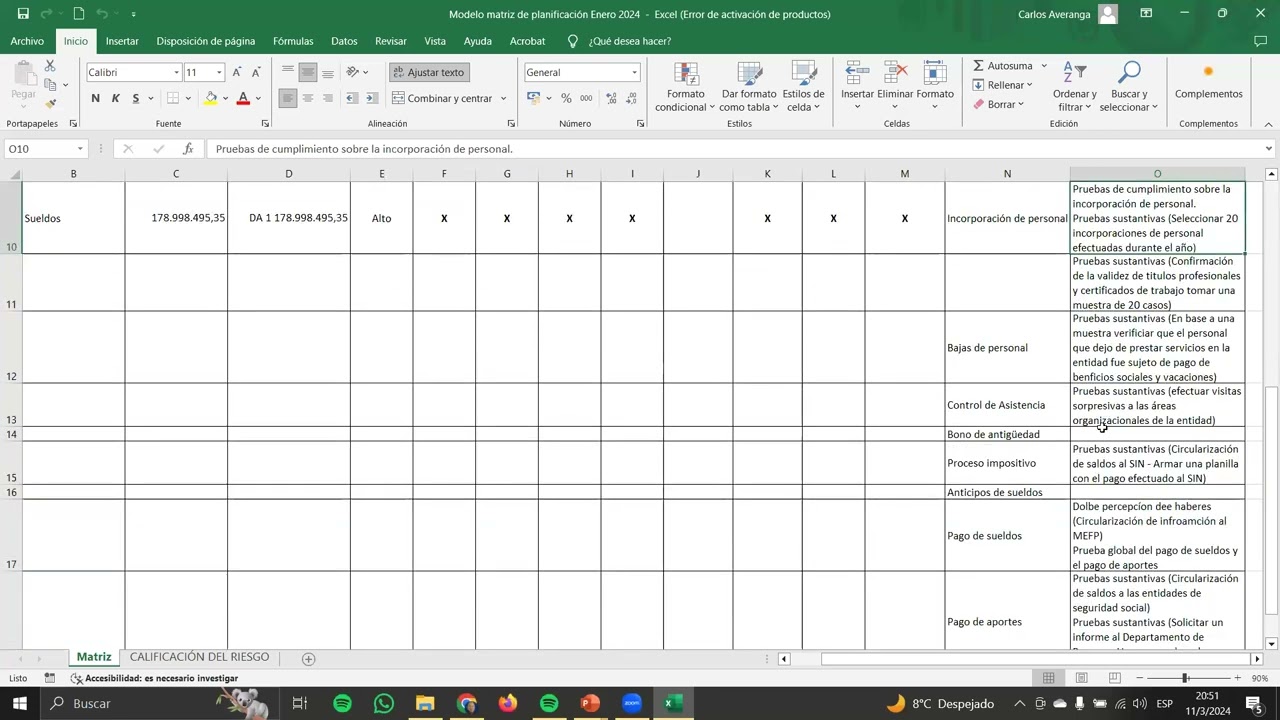Expand the Name Box dropdown arrow
The height and width of the screenshot is (720, 1280).
80,149
